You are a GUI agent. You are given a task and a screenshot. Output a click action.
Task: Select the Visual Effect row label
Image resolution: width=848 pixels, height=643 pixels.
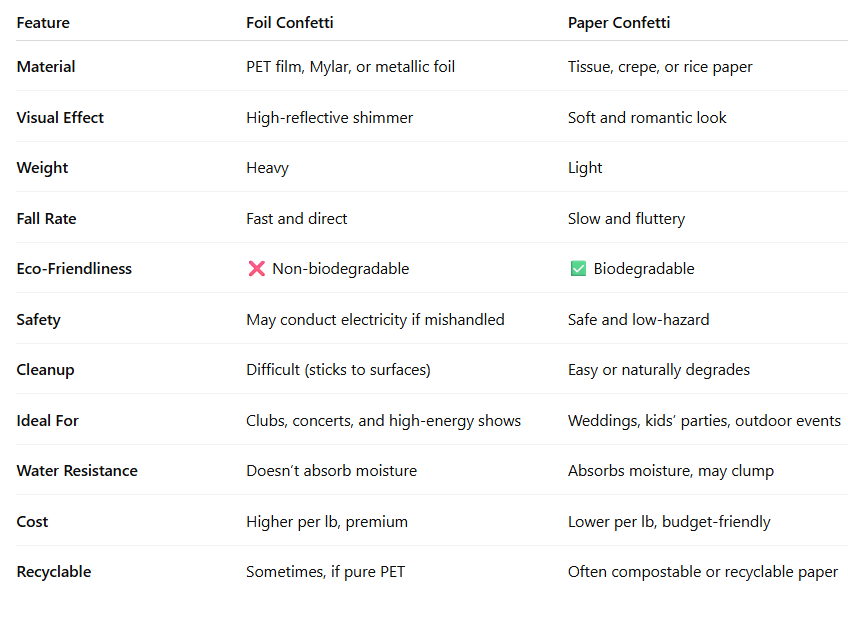click(x=60, y=117)
